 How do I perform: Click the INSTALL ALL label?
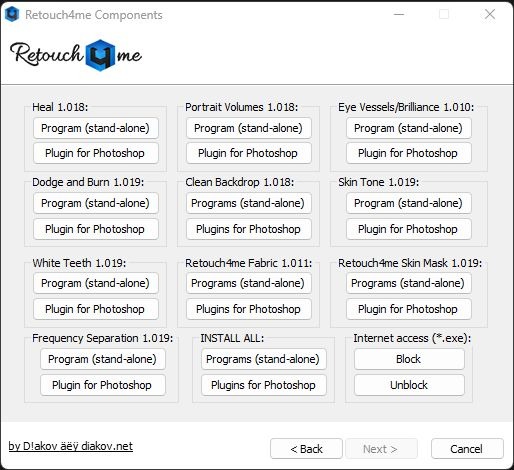pos(232,338)
